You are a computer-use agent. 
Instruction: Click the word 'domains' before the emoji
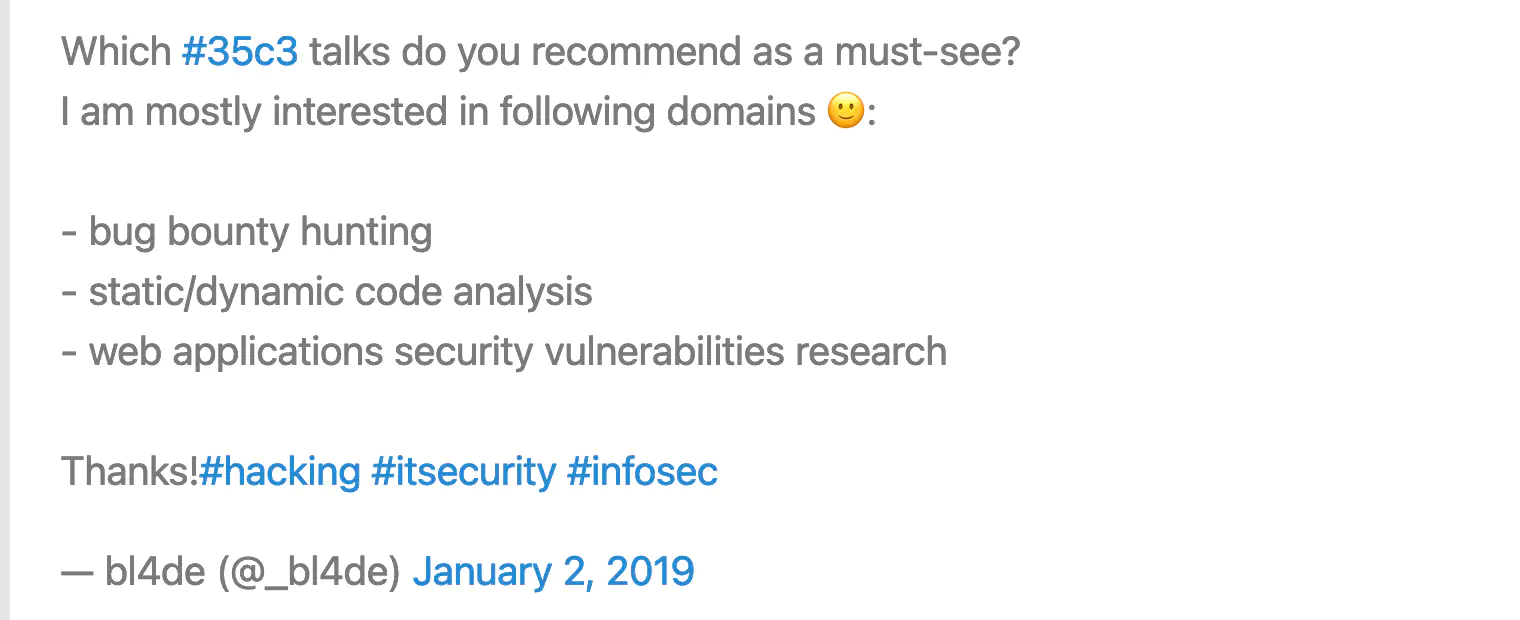click(742, 111)
